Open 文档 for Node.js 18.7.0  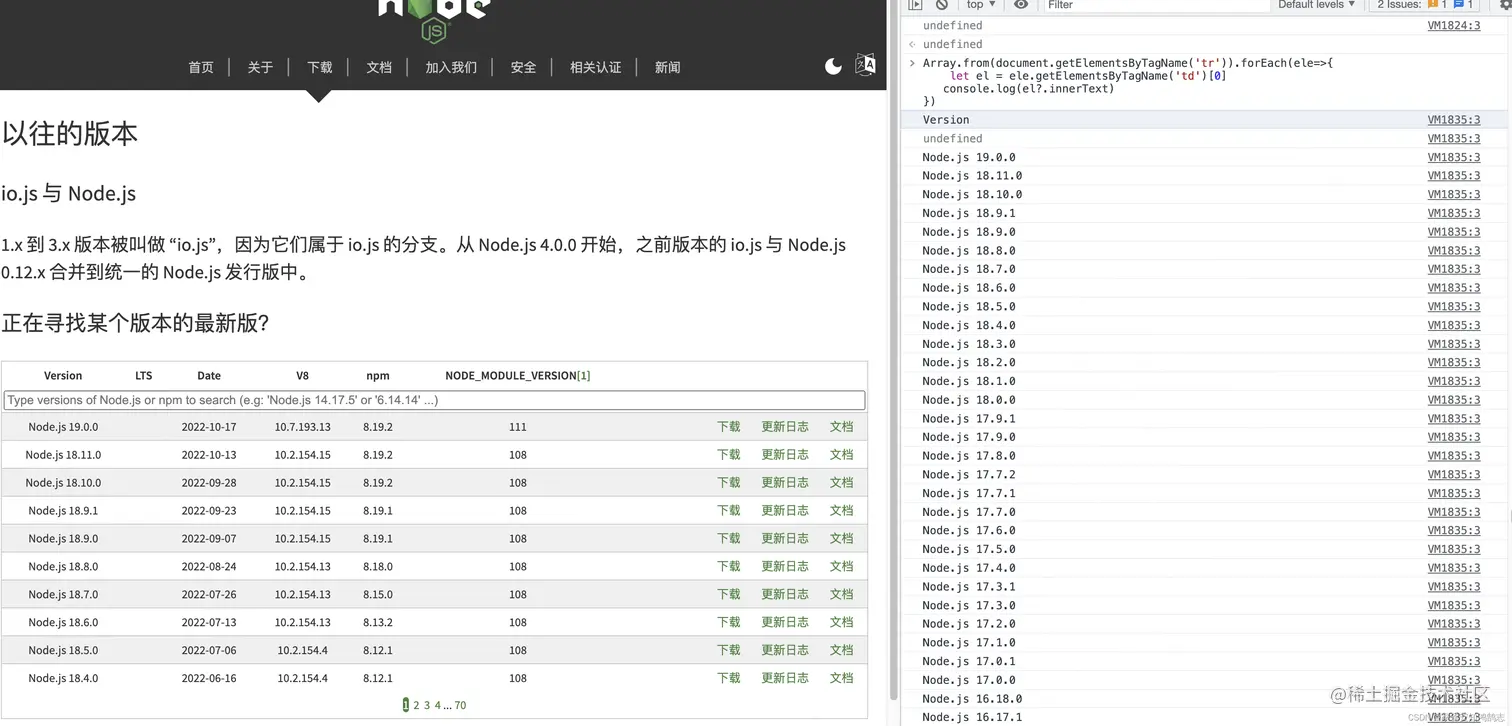(x=842, y=595)
